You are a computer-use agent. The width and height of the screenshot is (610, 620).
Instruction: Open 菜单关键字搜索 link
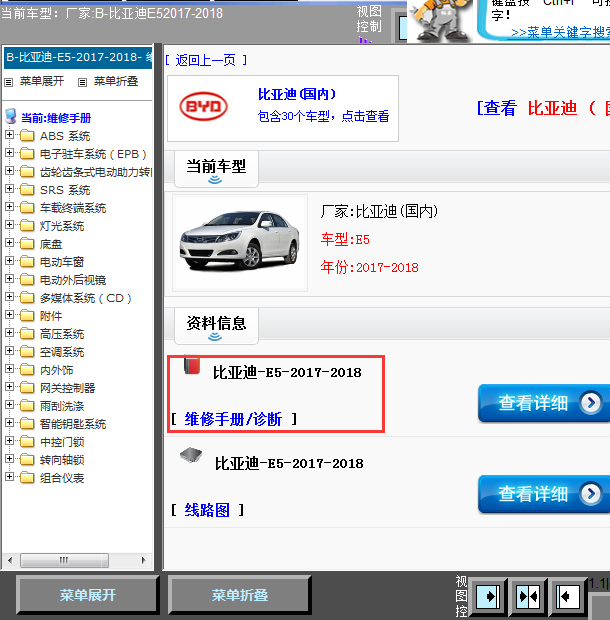(x=560, y=32)
